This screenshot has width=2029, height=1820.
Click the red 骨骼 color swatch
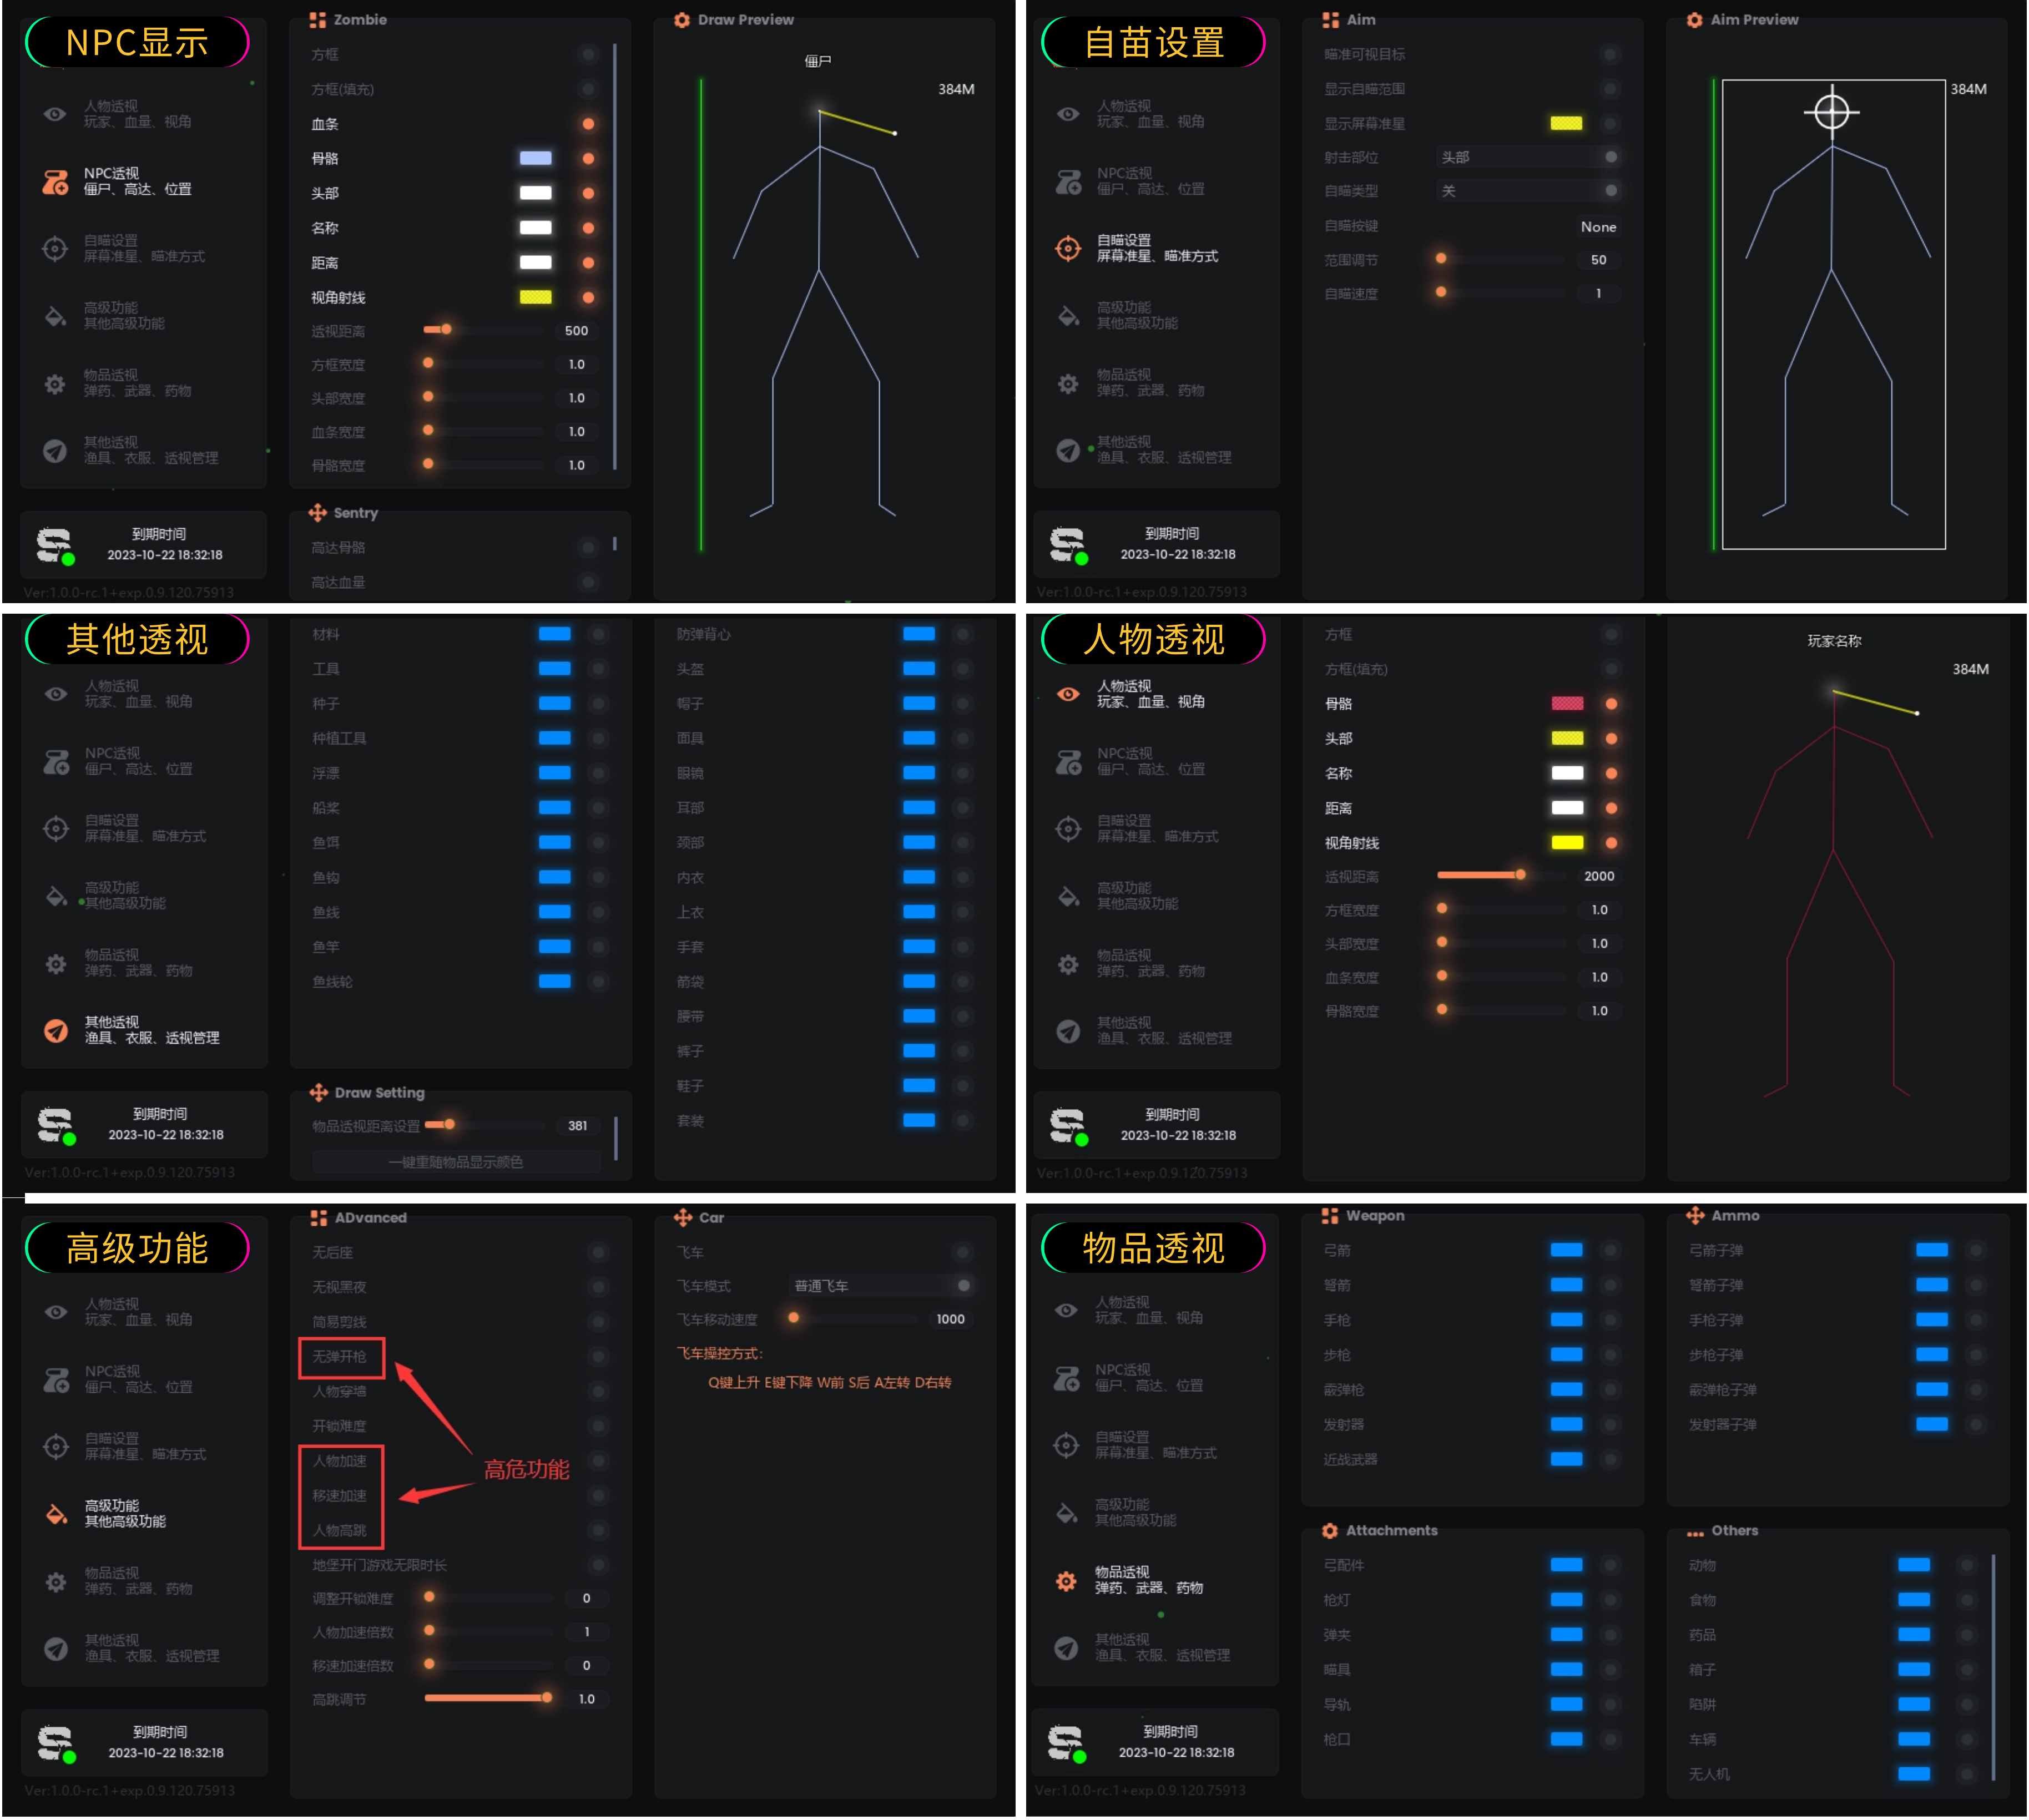pyautogui.click(x=1566, y=704)
